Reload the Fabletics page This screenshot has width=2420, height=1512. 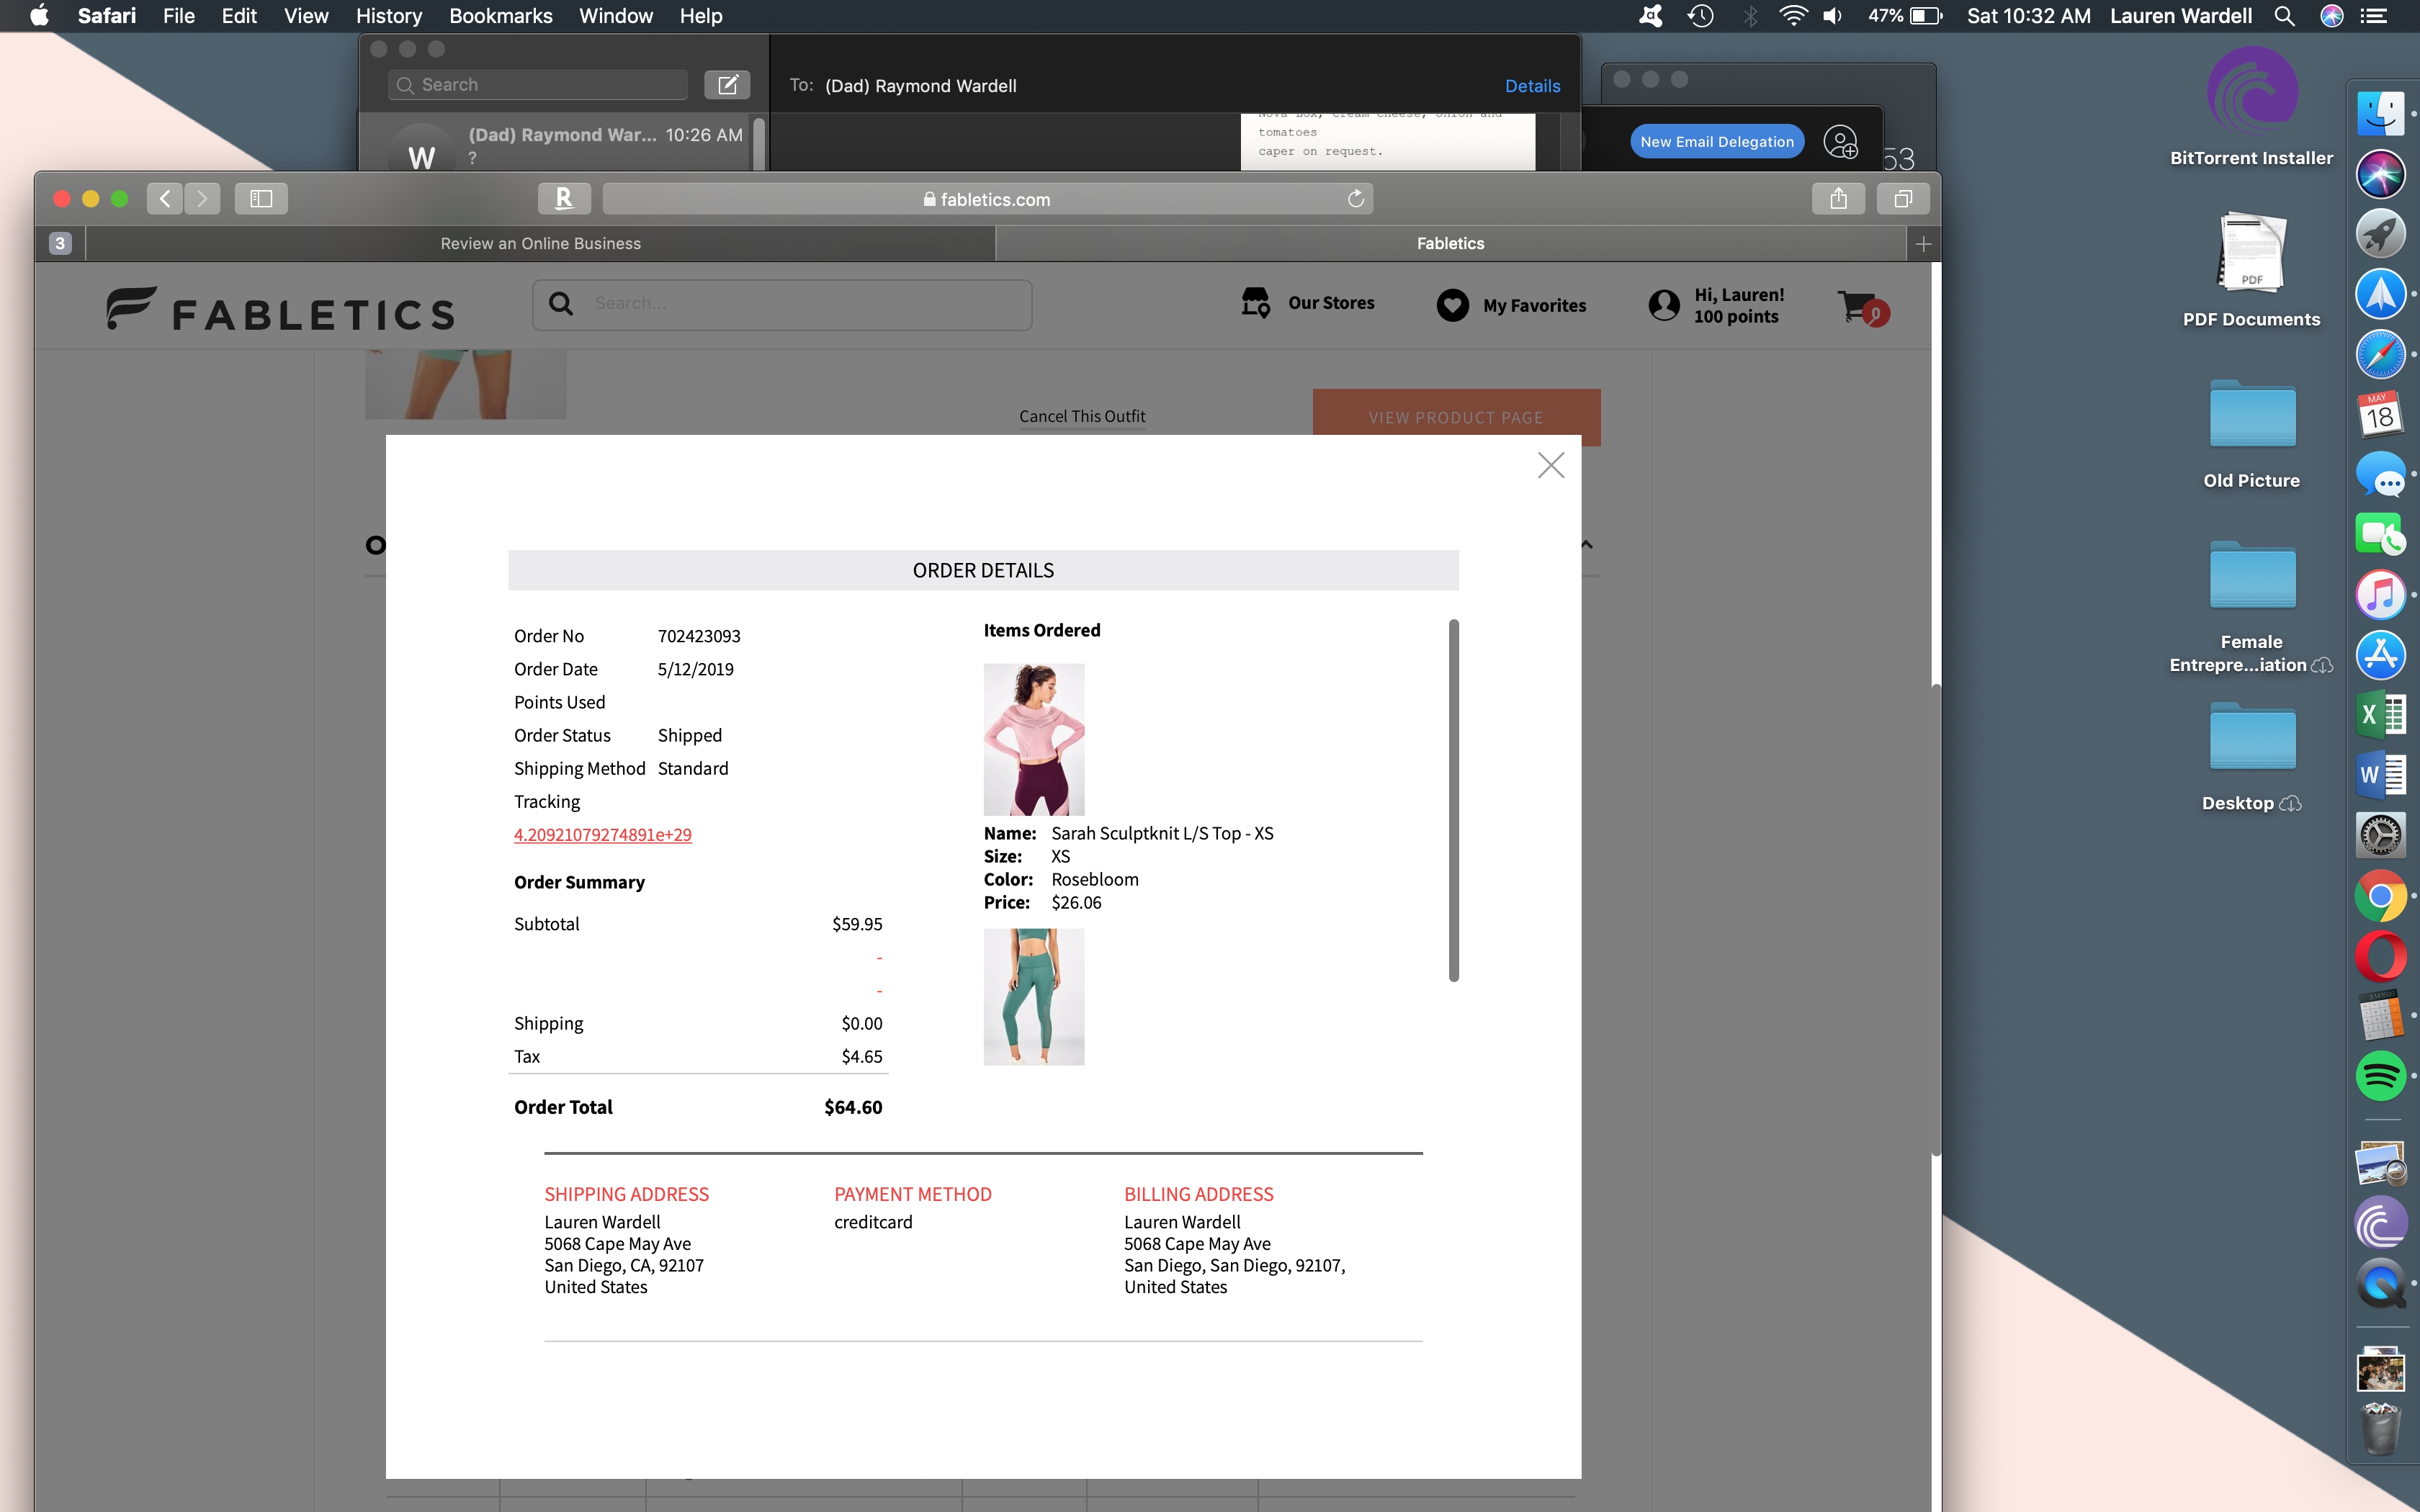click(1356, 198)
